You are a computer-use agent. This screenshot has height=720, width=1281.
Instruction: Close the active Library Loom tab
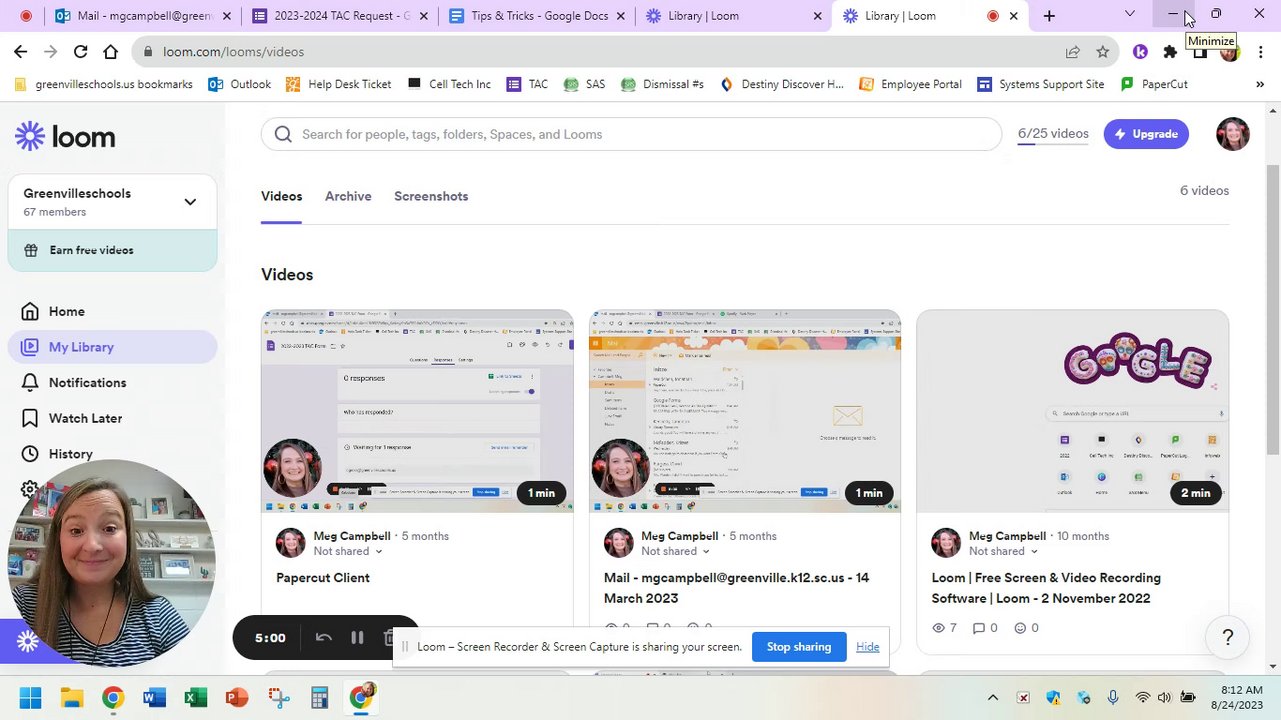[1013, 16]
